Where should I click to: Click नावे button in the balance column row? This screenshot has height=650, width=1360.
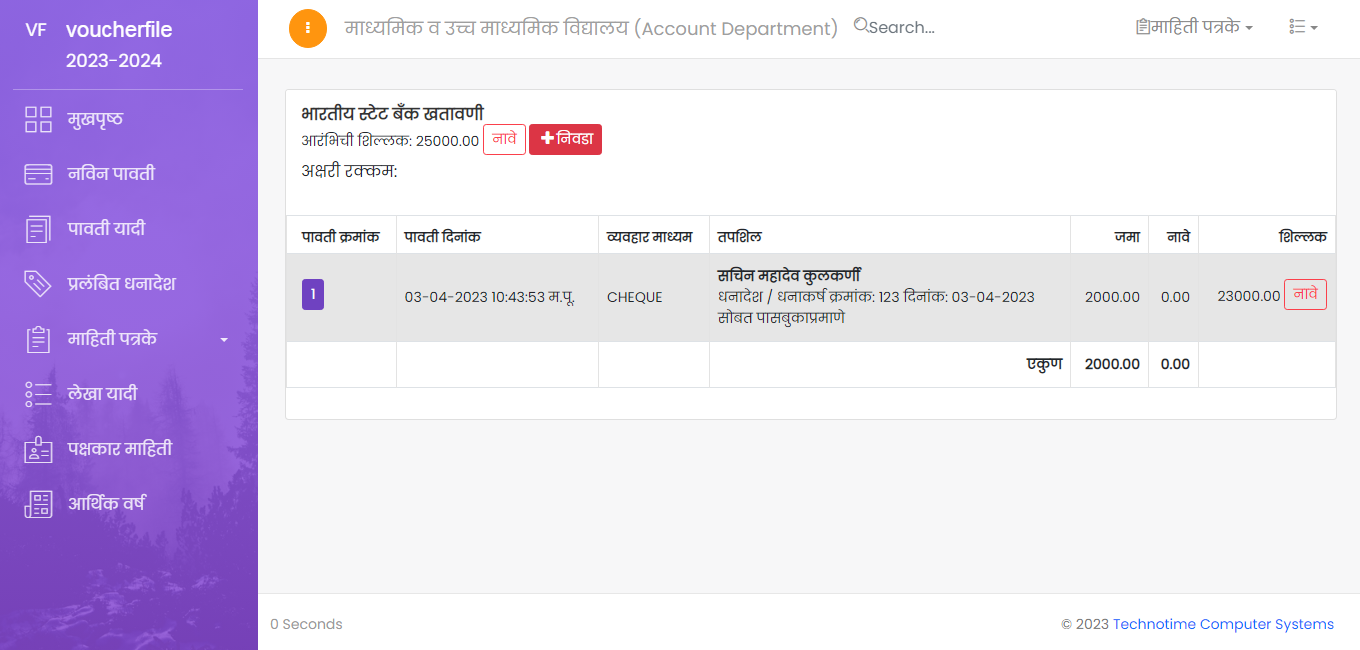point(1305,295)
